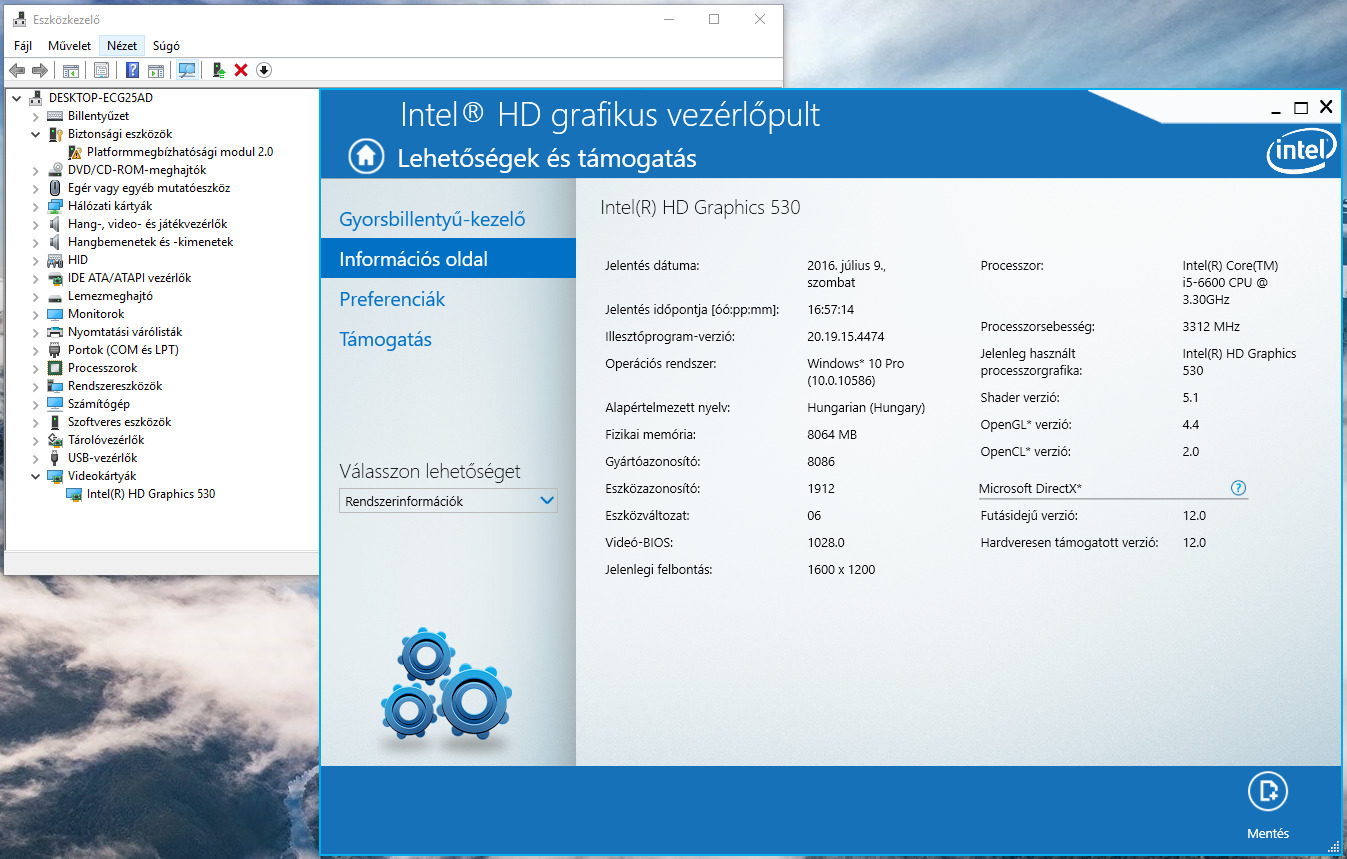The image size is (1347, 859).
Task: Collapse the DESKTOP-ECG25AD root node
Action: 17,98
